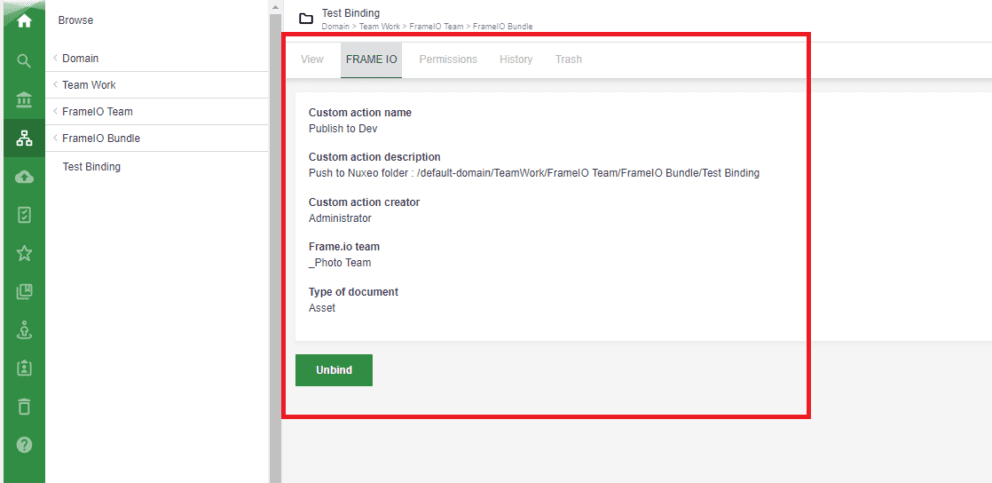Viewport: 992px width, 483px height.
Task: Click the Type of document label
Action: [x=354, y=292]
